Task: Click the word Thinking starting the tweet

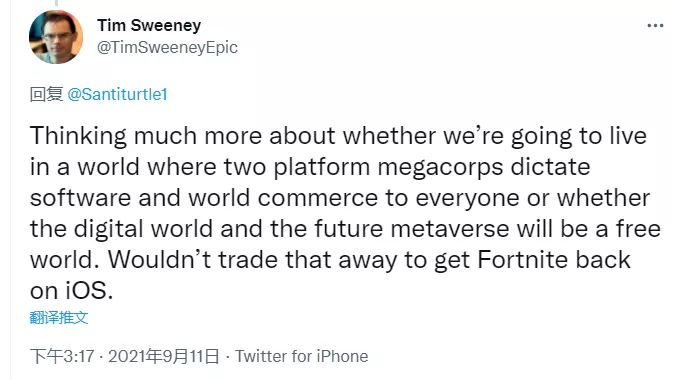Action: 78,137
